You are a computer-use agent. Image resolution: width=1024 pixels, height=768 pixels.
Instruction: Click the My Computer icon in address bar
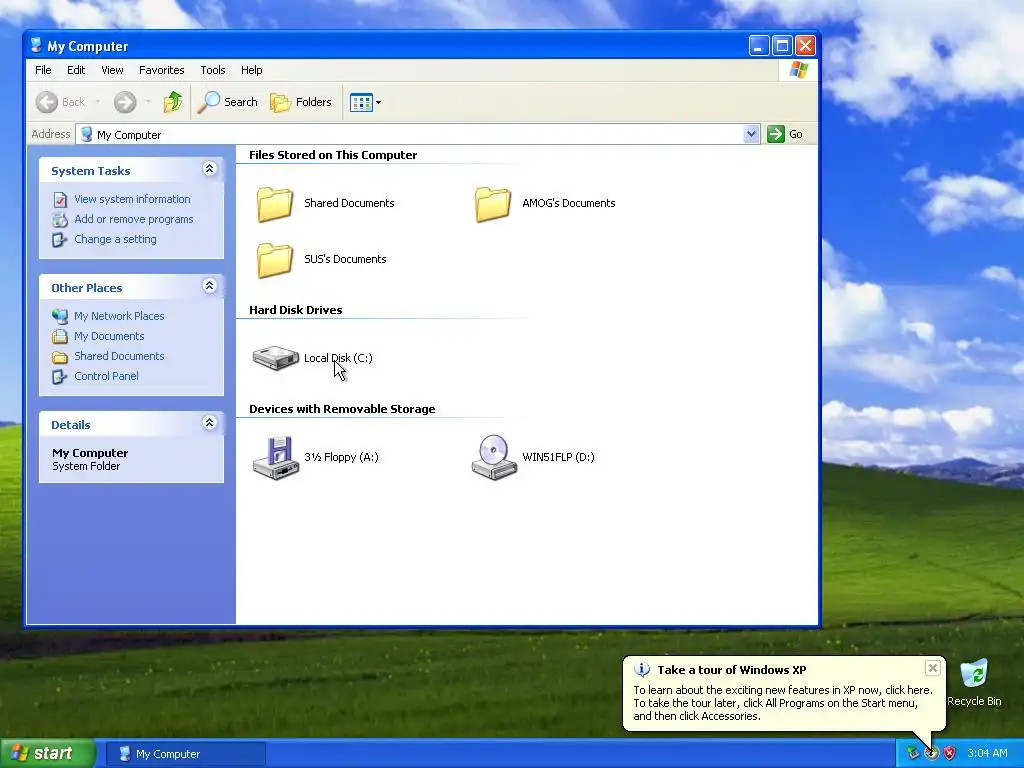click(x=86, y=135)
